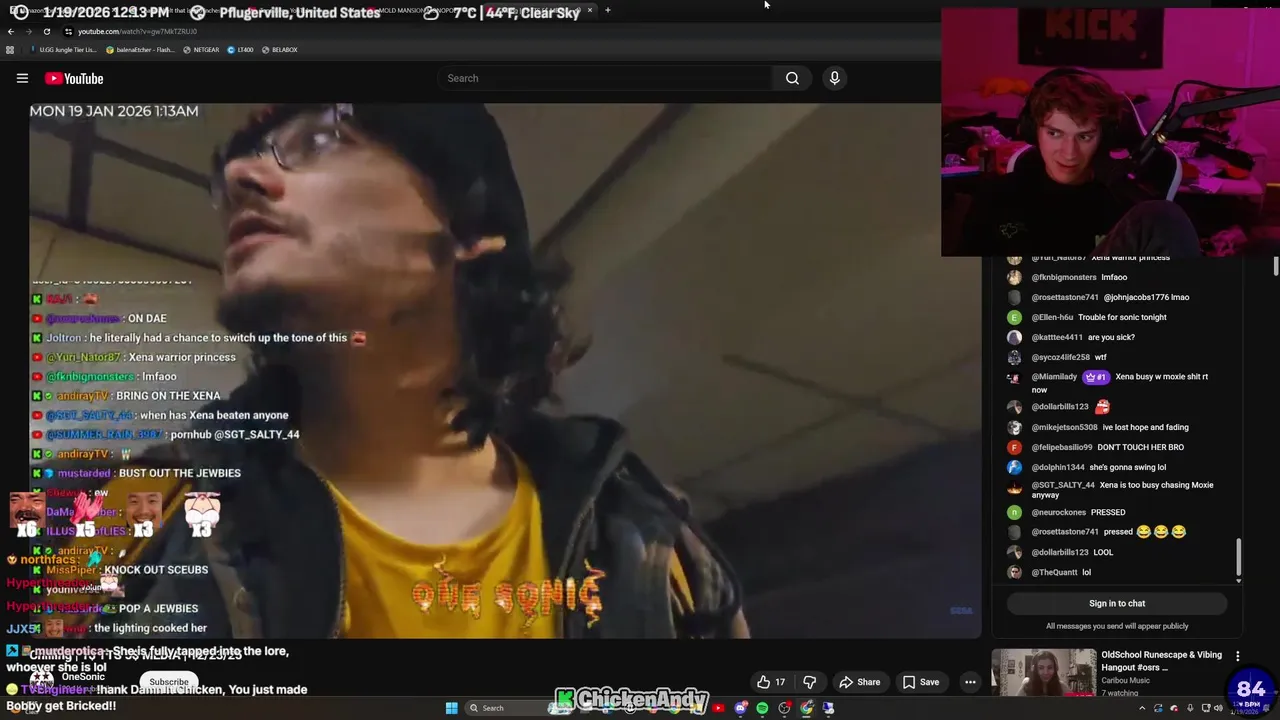Dislike this video
The image size is (1280, 720).
809,682
